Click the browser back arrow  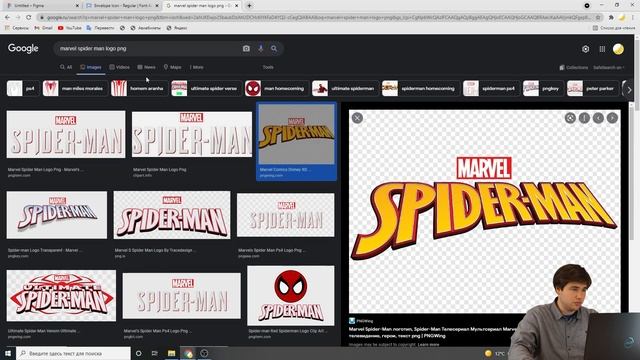7,17
